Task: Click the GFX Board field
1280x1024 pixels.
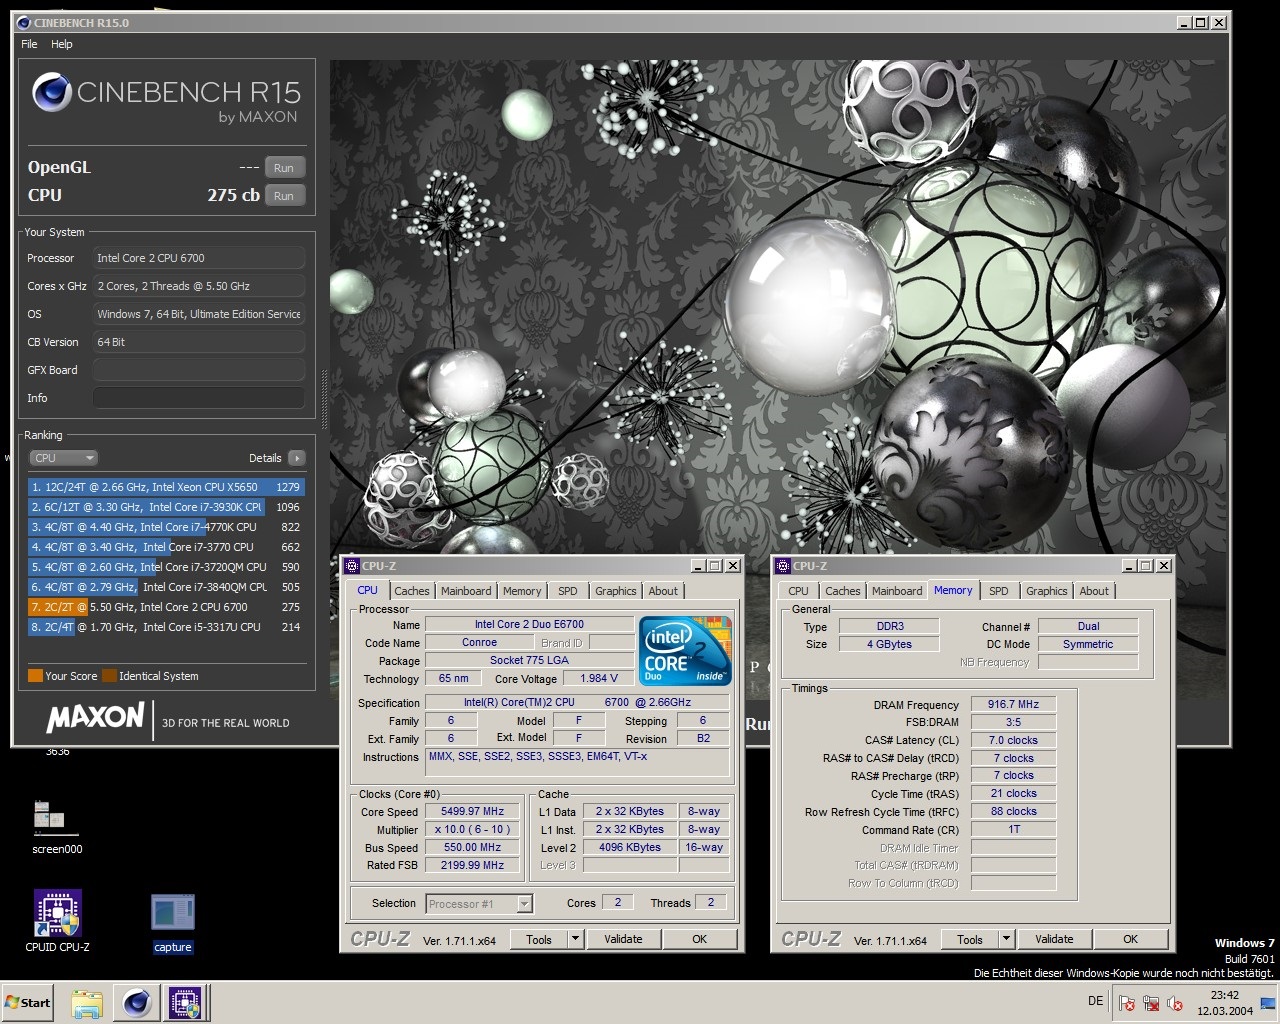Action: click(198, 370)
